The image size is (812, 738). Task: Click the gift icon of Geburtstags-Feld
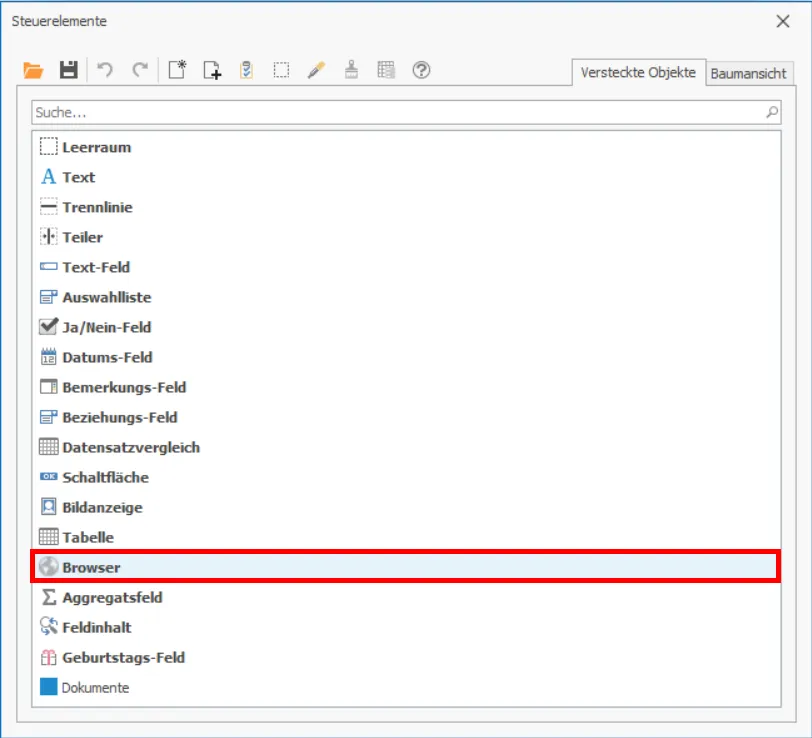click(49, 657)
